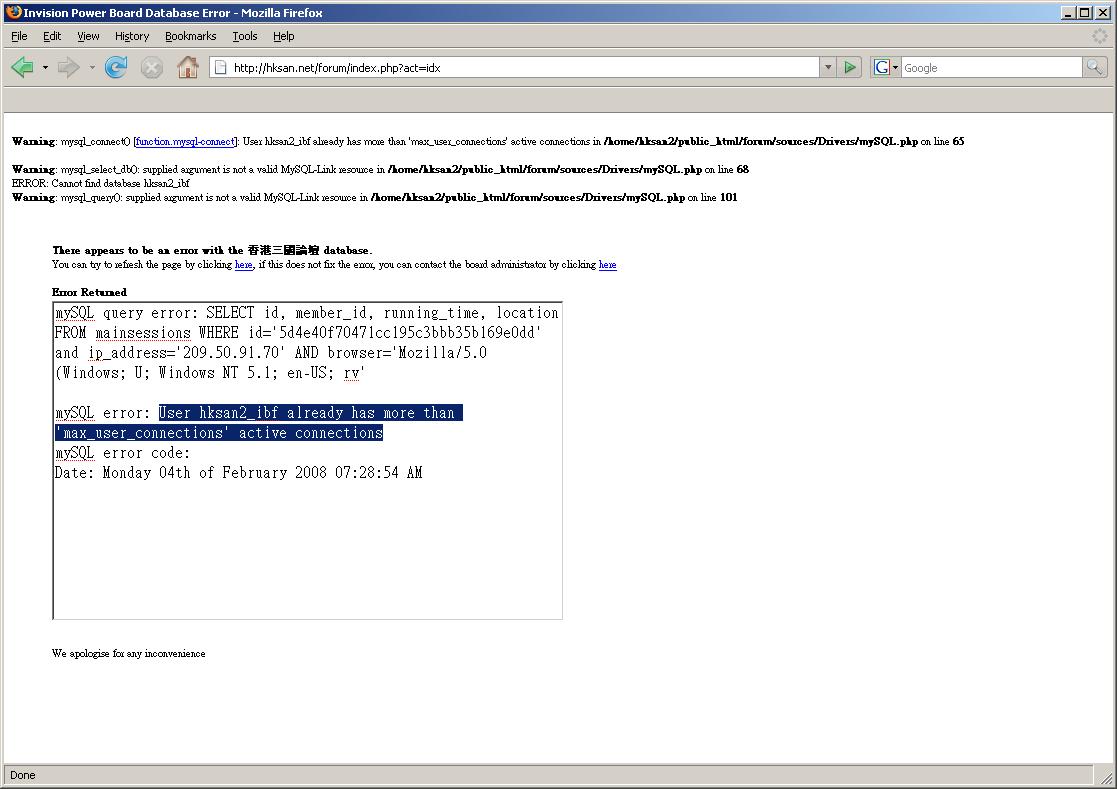The image size is (1117, 789).
Task: Click the green Go arrow button
Action: (x=850, y=68)
